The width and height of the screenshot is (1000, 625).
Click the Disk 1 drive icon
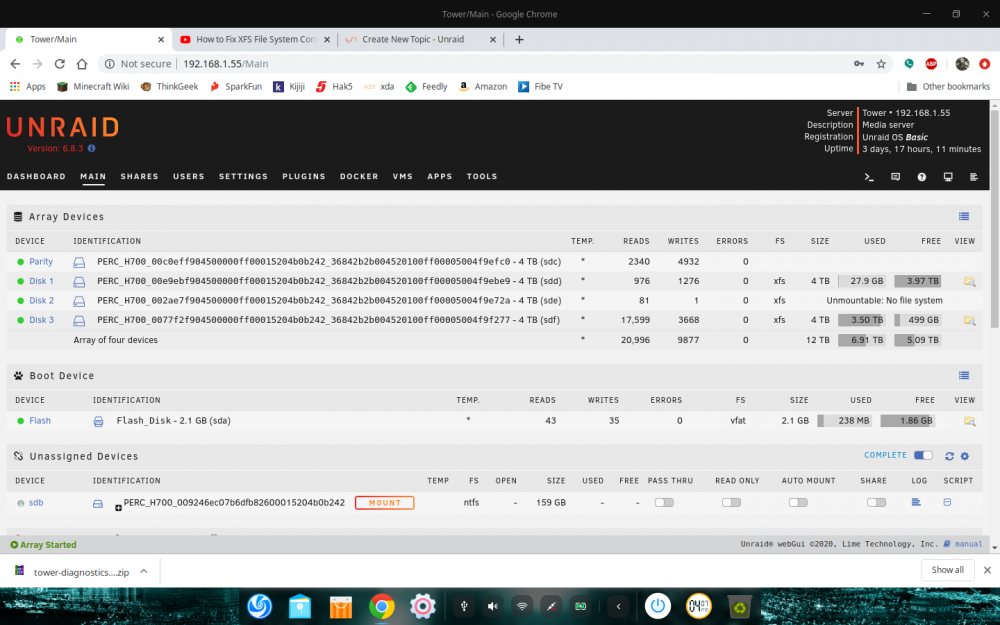[79, 281]
